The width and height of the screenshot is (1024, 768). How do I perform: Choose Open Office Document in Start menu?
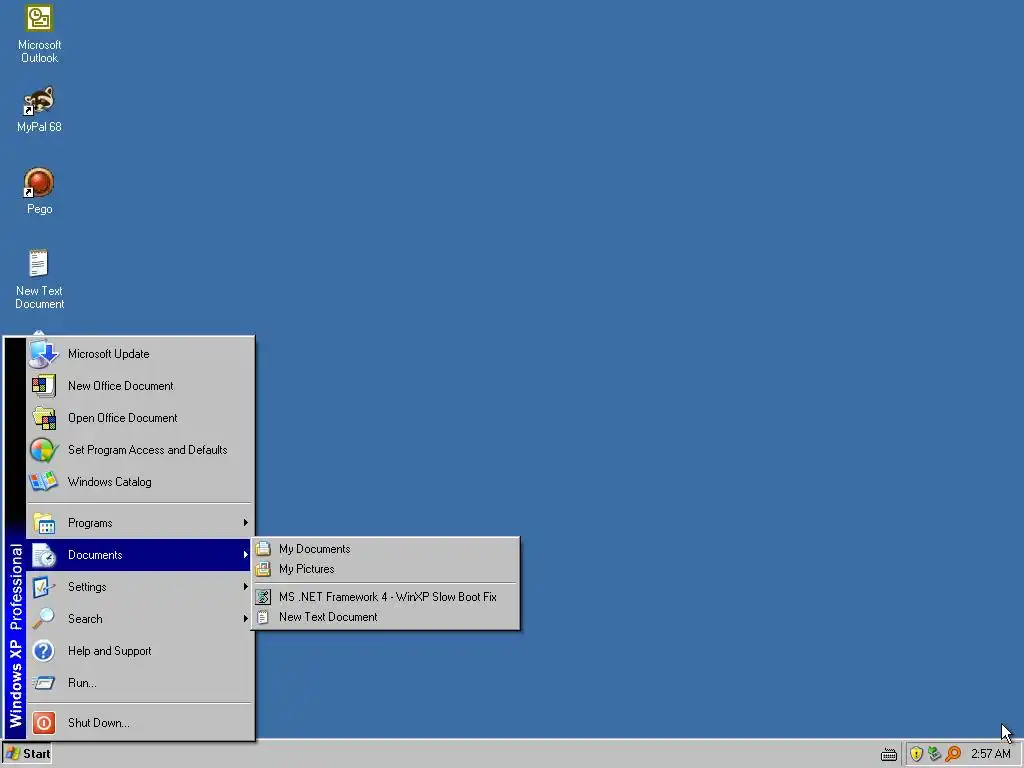140,418
